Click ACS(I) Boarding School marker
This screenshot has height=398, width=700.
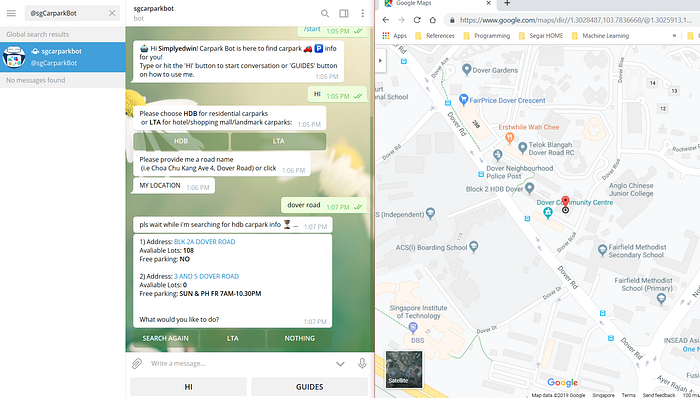point(474,246)
